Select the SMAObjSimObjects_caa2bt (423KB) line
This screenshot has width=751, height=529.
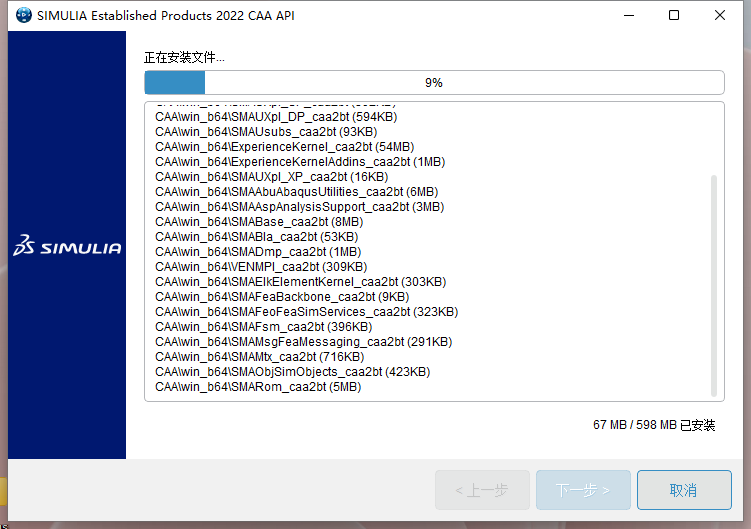click(292, 372)
